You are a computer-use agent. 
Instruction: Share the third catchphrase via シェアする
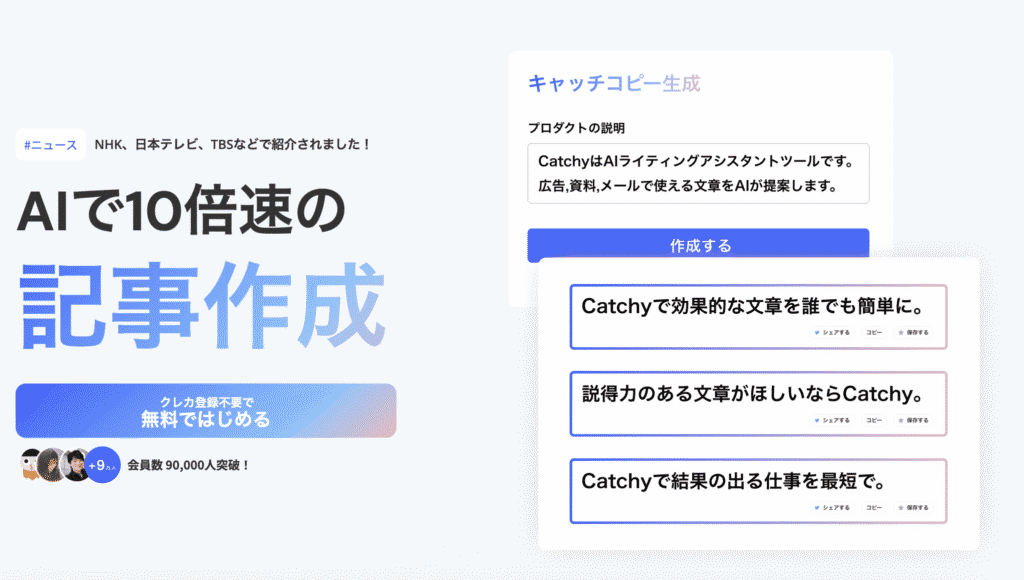[x=833, y=508]
